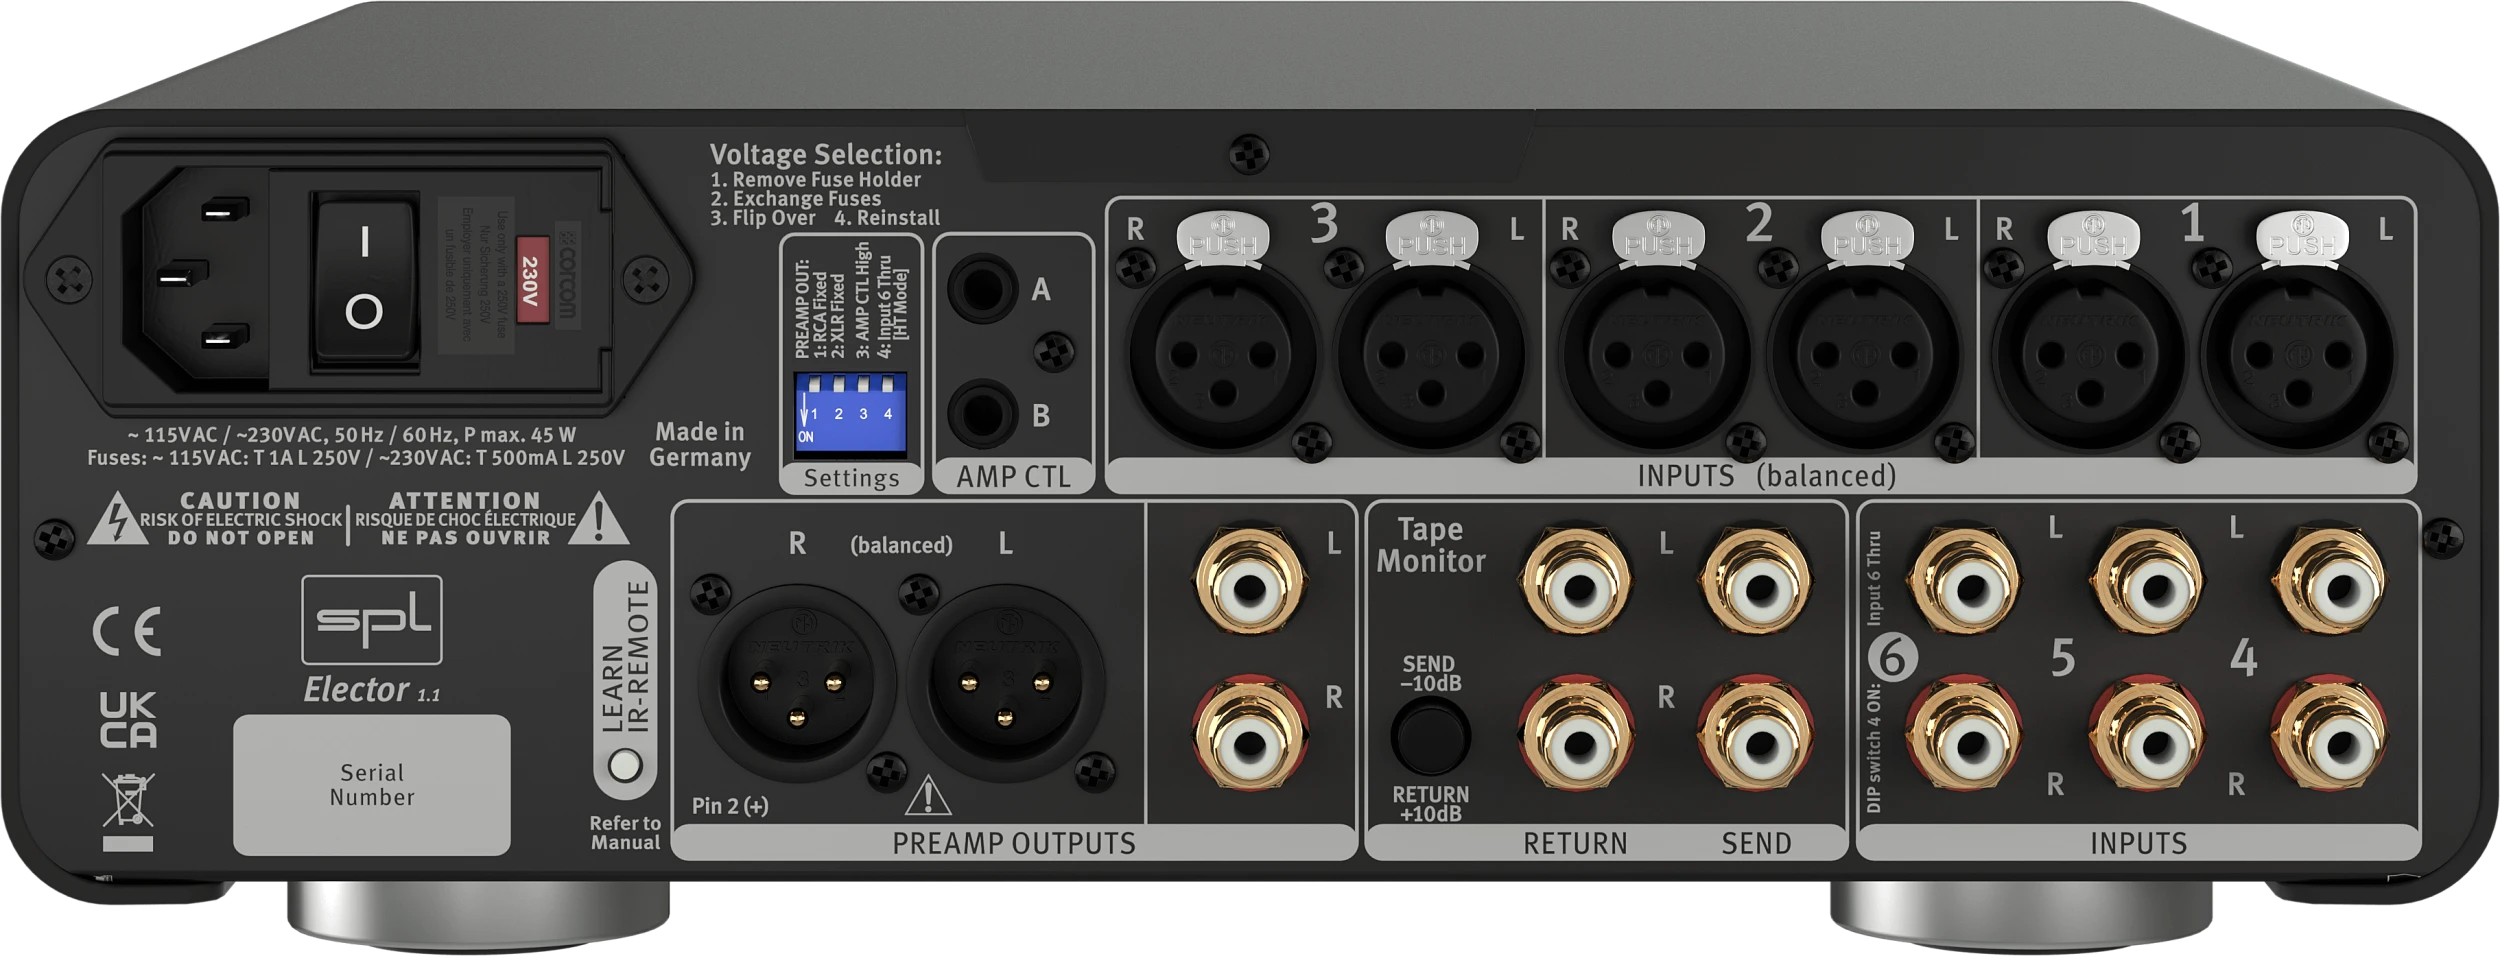Click the "Voltage Selection:" heading
Screen dimensions: 2500x956
point(826,154)
